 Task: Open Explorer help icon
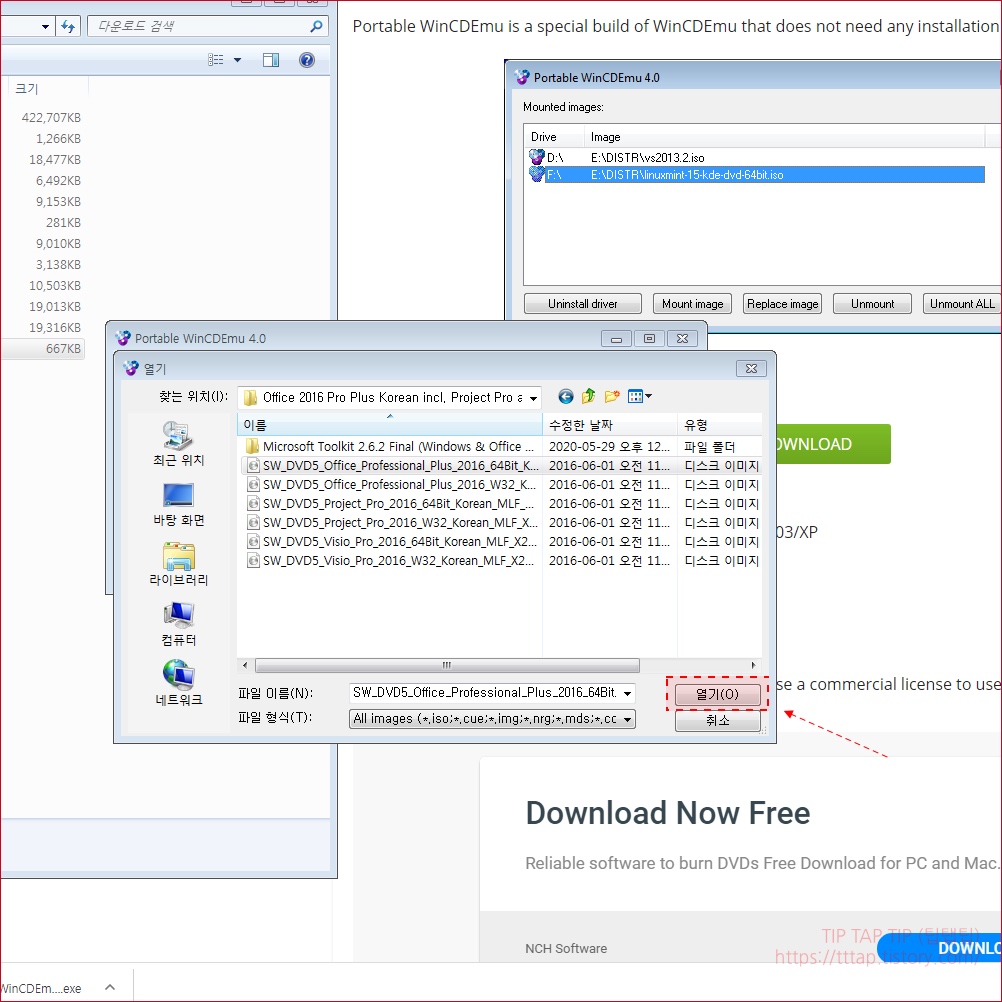coord(307,60)
